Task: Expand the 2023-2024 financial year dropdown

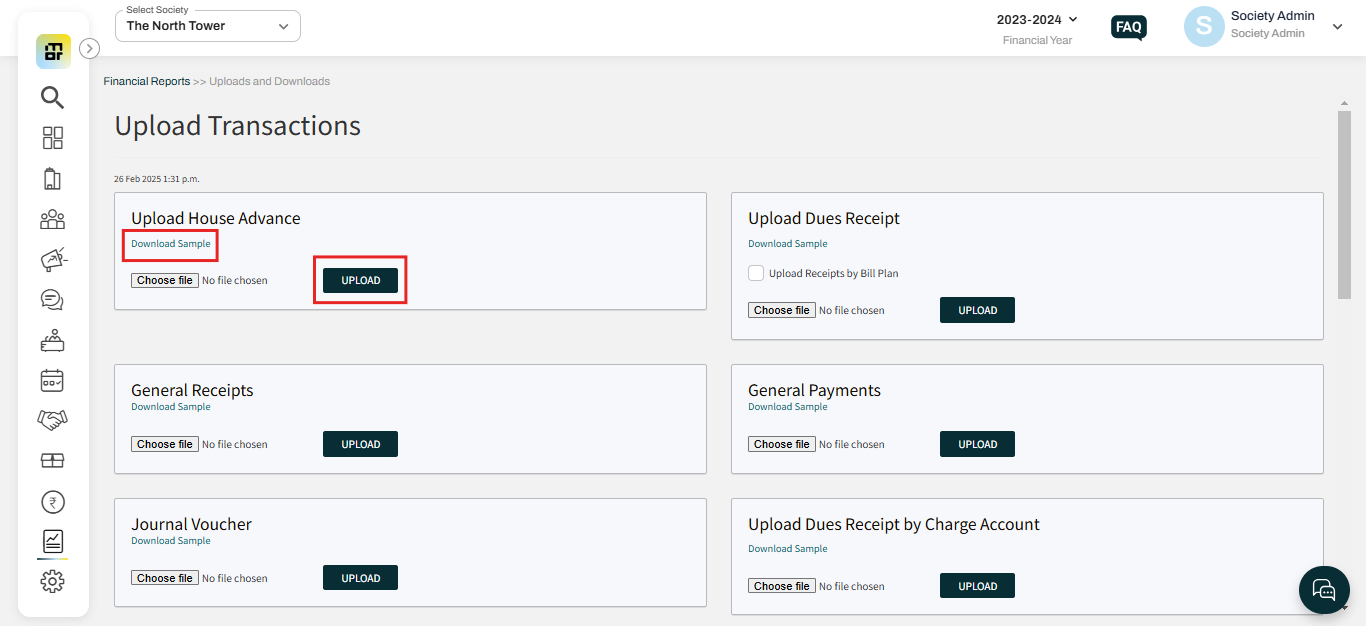Action: 1037,20
